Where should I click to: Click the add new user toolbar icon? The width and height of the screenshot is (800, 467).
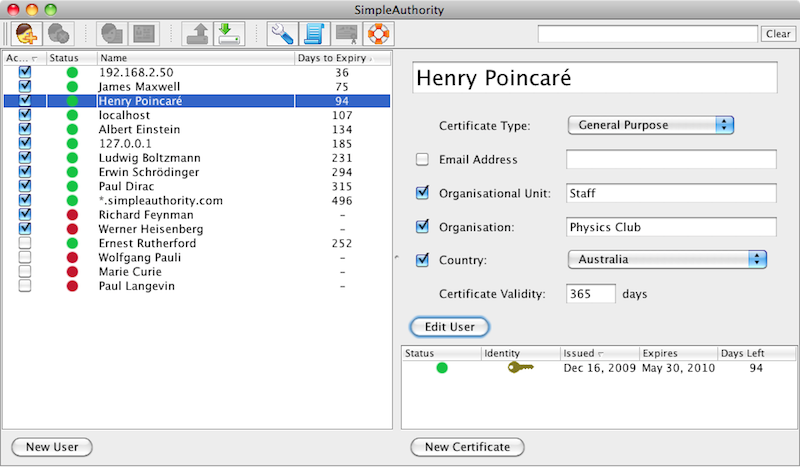[27, 33]
